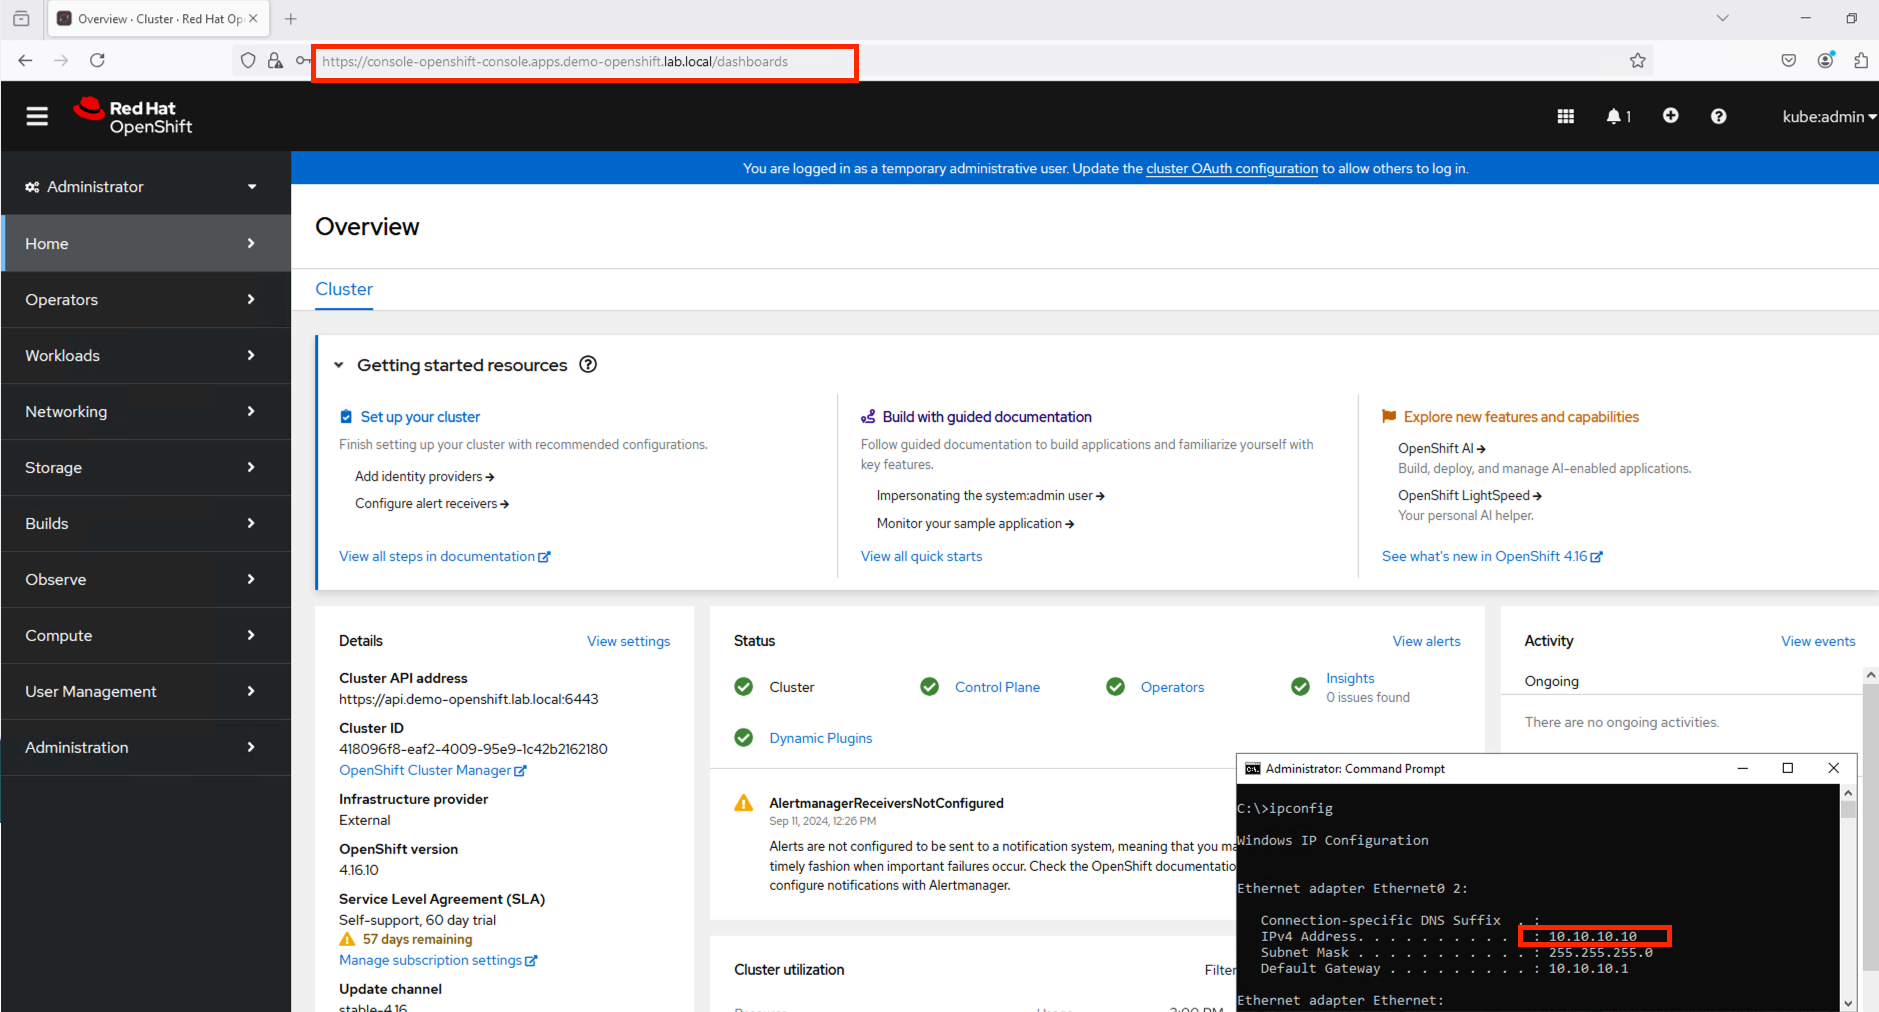The height and width of the screenshot is (1012, 1879).
Task: Open the OpenShift Cluster Manager link
Action: pos(432,770)
